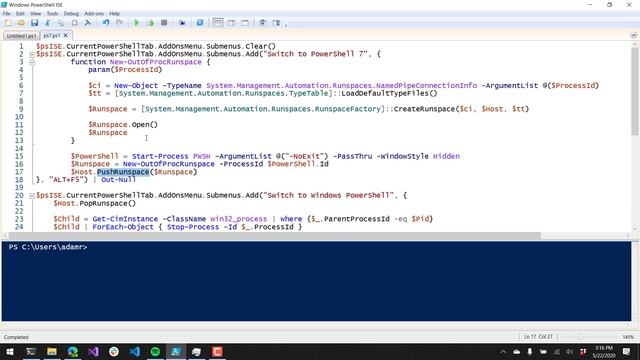Clear the console pane with the wiper icon
This screenshot has width=640, height=360.
coord(87,23)
